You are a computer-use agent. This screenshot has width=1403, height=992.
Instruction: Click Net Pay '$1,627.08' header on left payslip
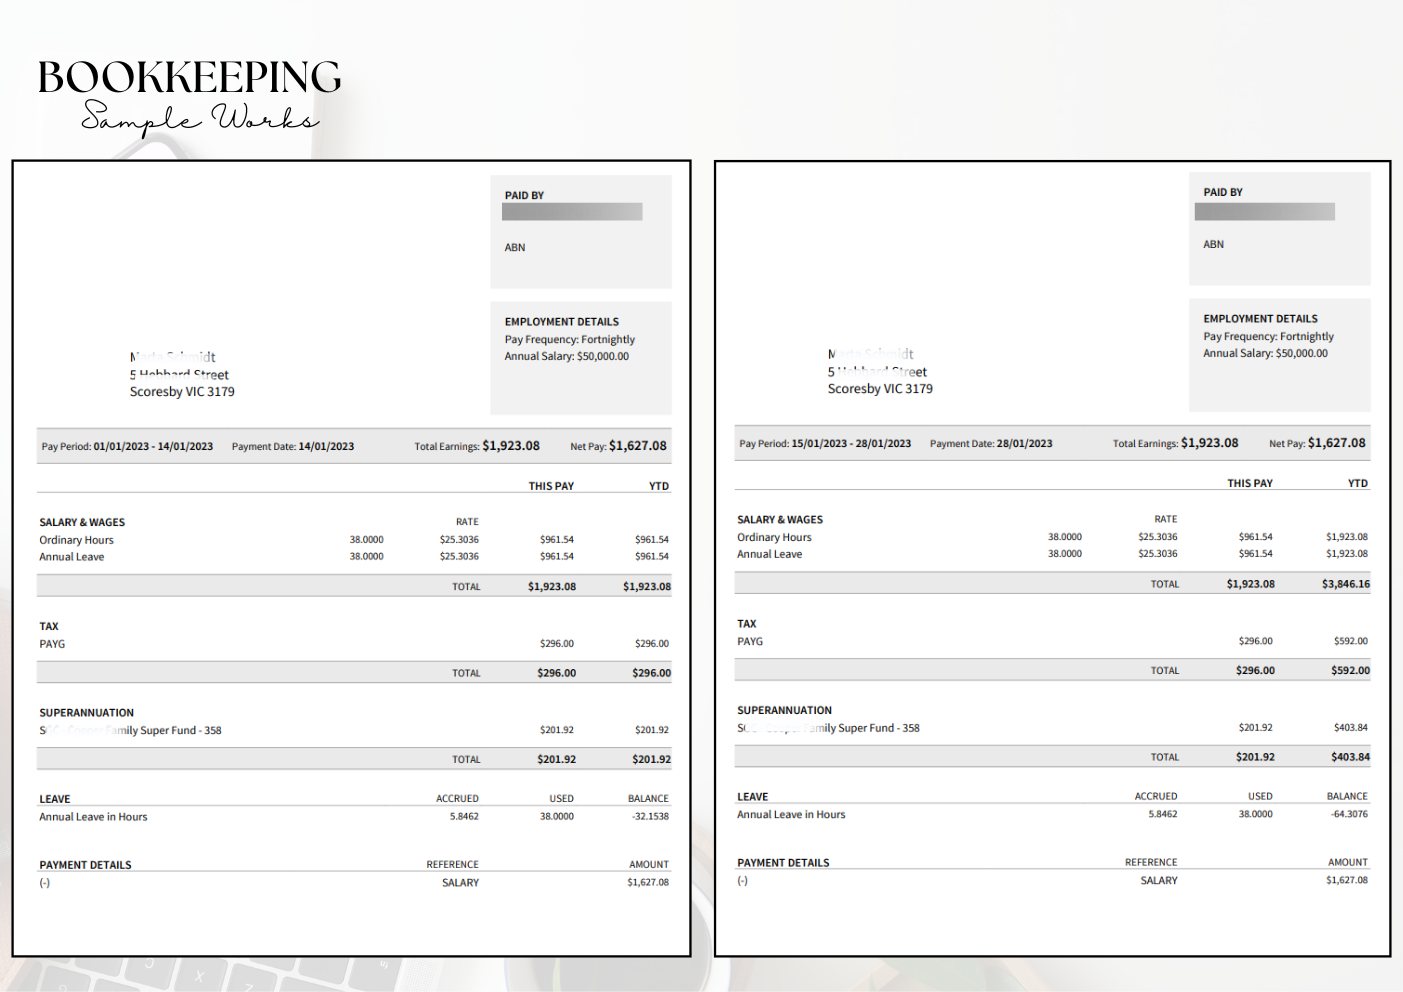tap(638, 446)
